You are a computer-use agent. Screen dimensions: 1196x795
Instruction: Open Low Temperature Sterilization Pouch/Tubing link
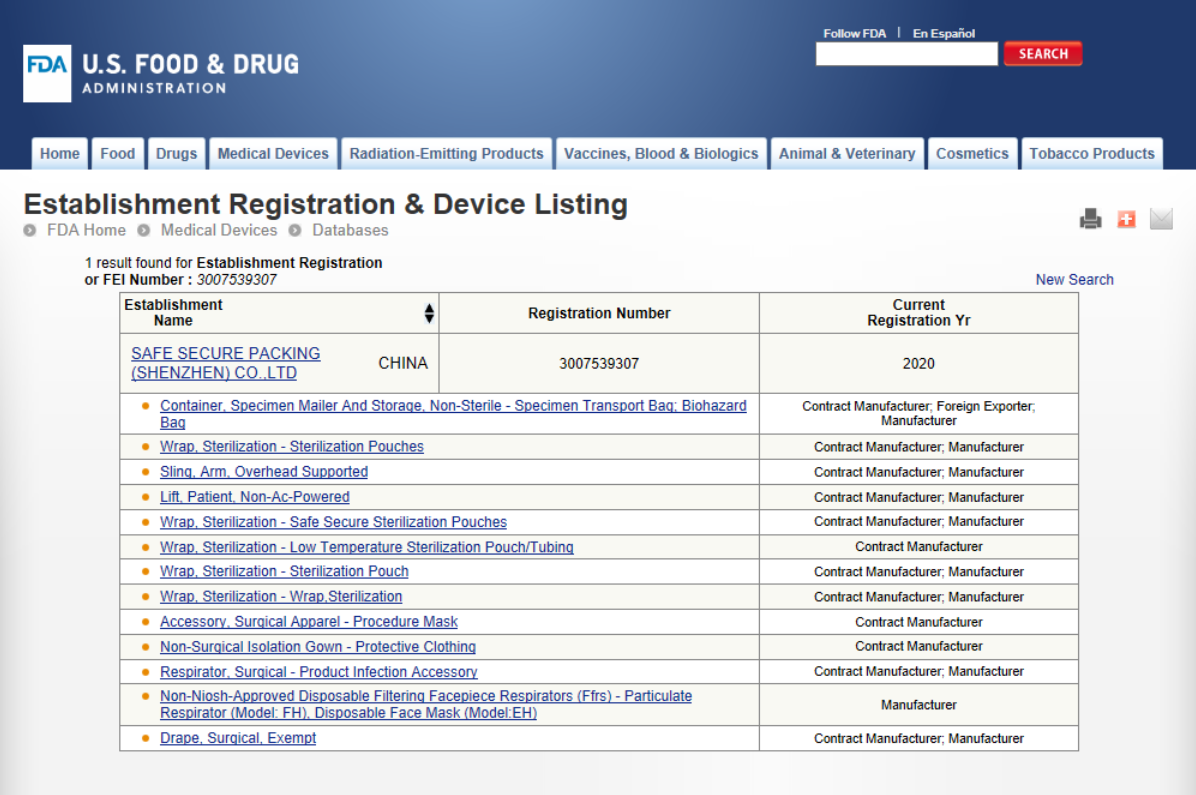(x=367, y=547)
